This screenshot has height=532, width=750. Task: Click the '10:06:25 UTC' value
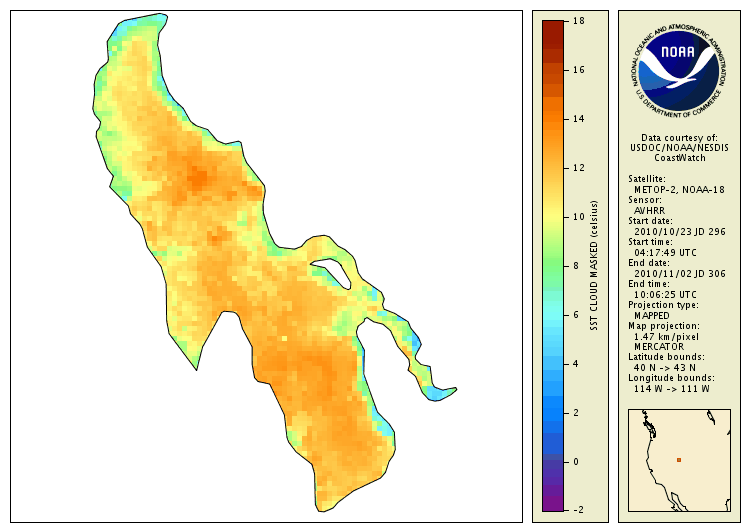(x=665, y=295)
